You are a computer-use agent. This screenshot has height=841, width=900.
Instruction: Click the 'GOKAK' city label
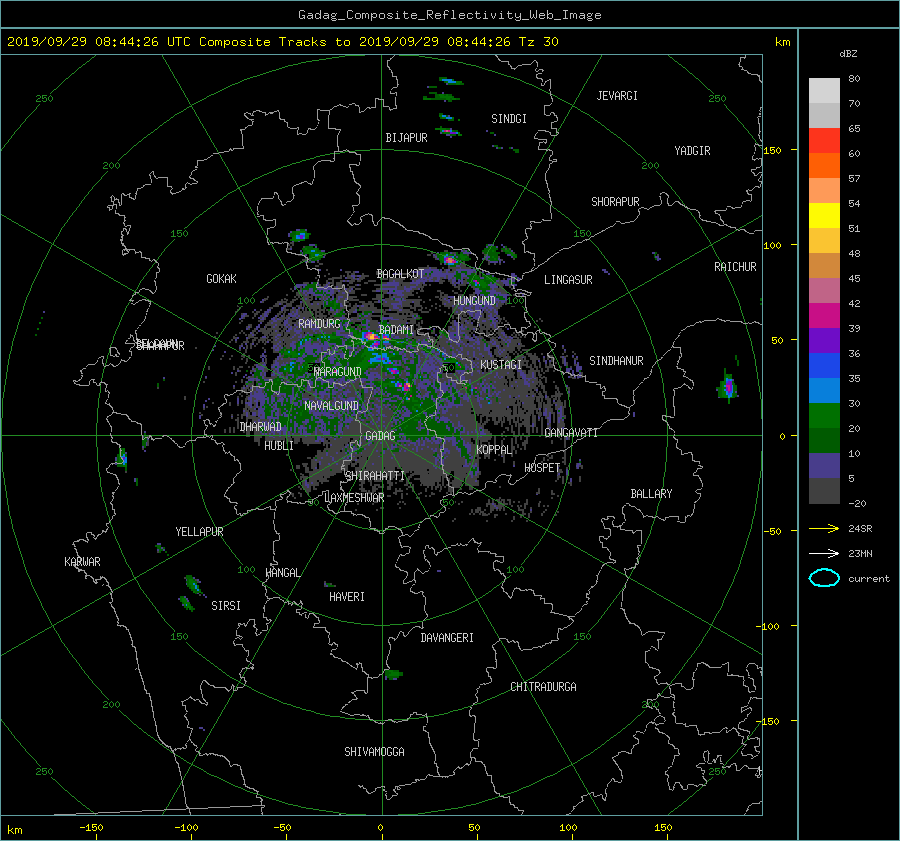(222, 279)
